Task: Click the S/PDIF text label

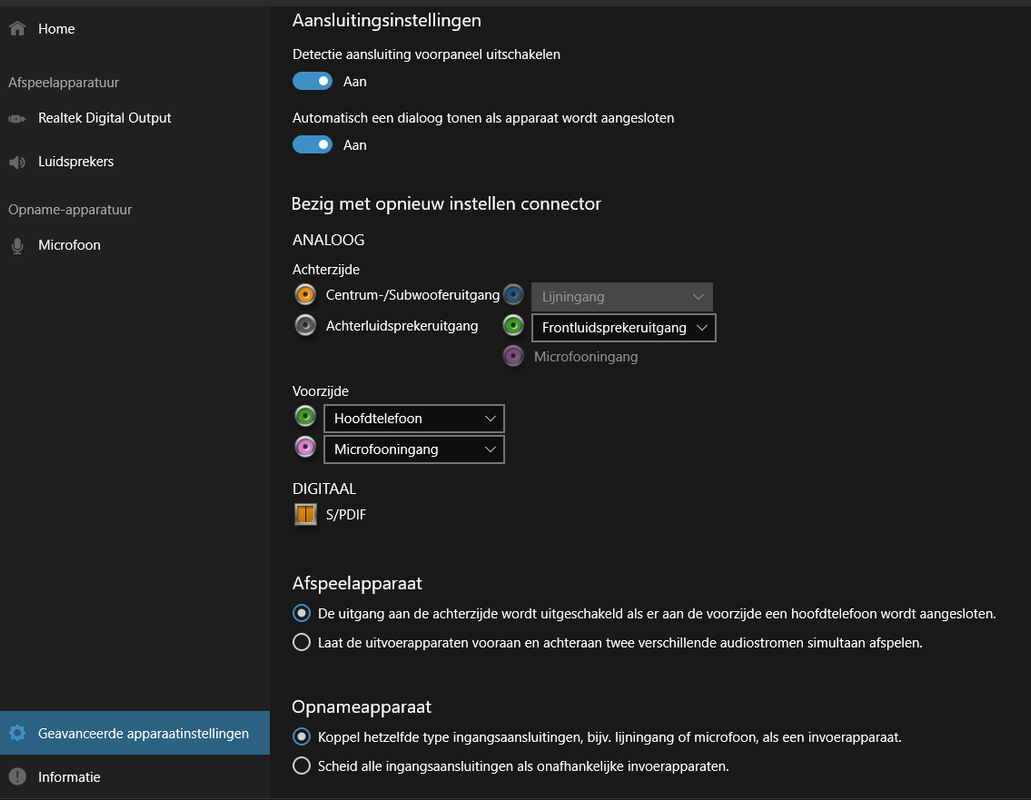Action: pos(346,515)
